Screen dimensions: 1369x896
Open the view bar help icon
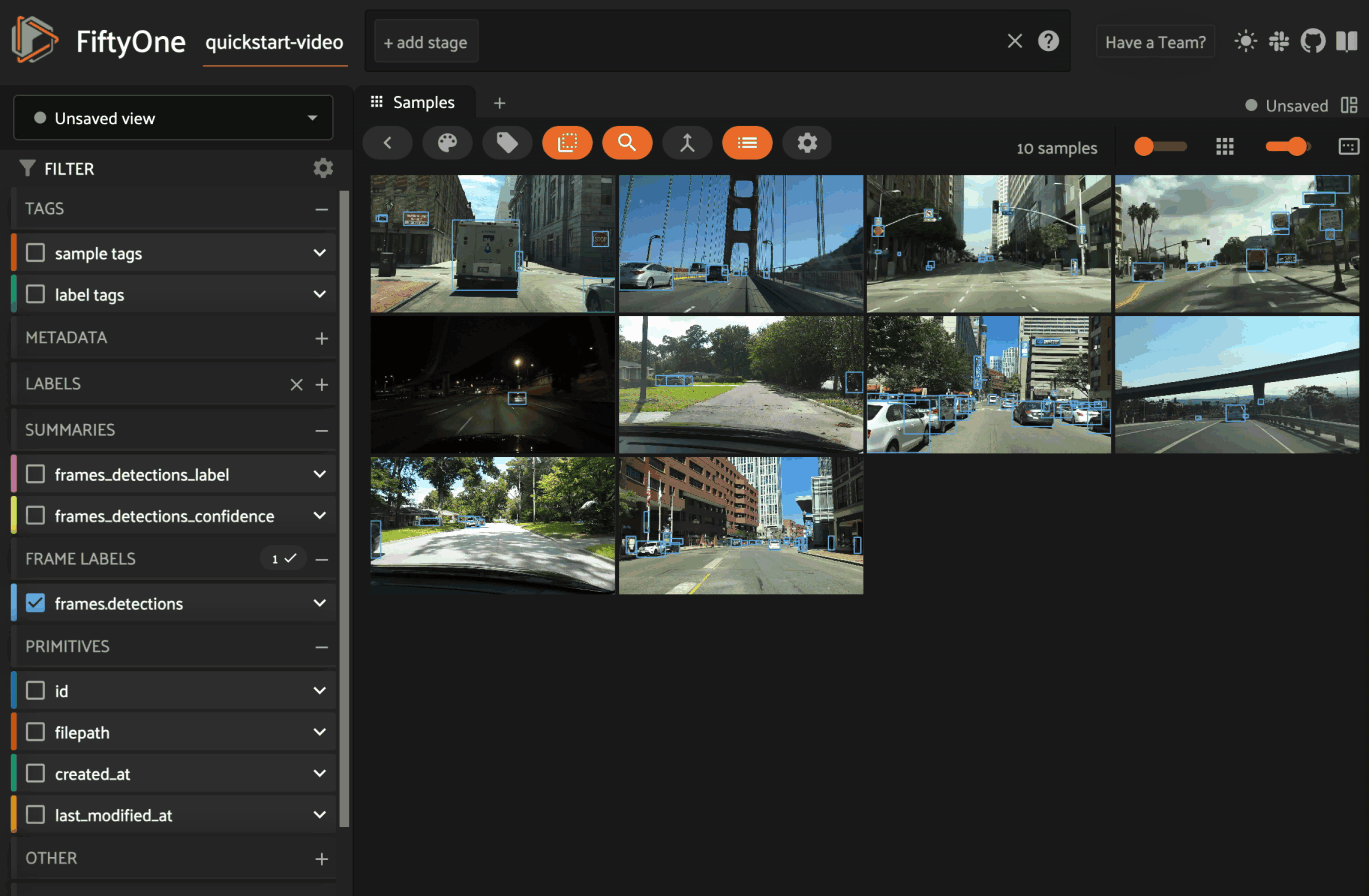tap(1048, 41)
